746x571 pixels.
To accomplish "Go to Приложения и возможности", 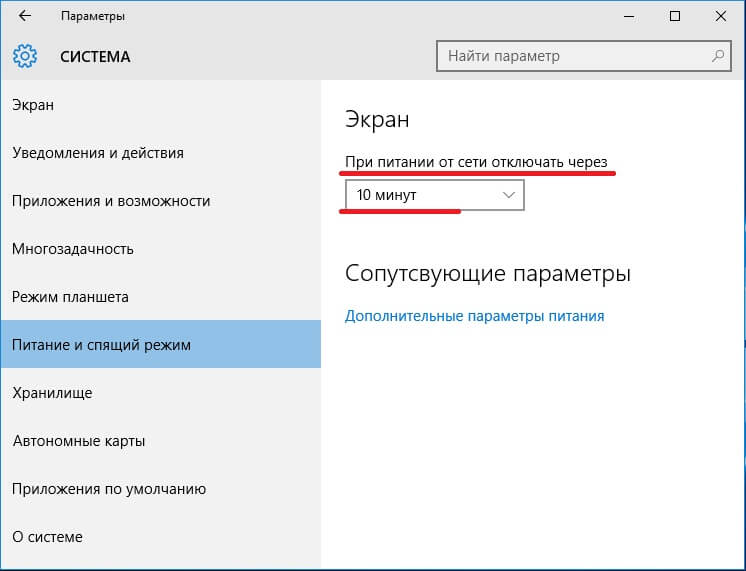I will [111, 201].
